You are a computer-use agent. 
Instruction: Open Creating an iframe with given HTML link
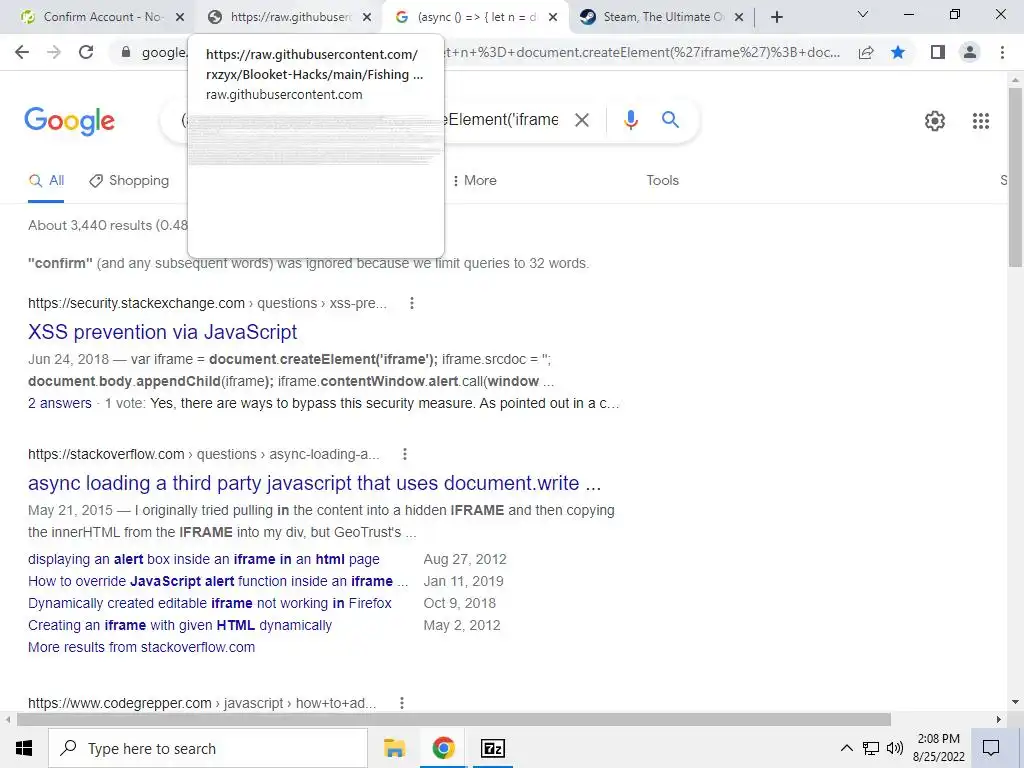[x=180, y=626]
